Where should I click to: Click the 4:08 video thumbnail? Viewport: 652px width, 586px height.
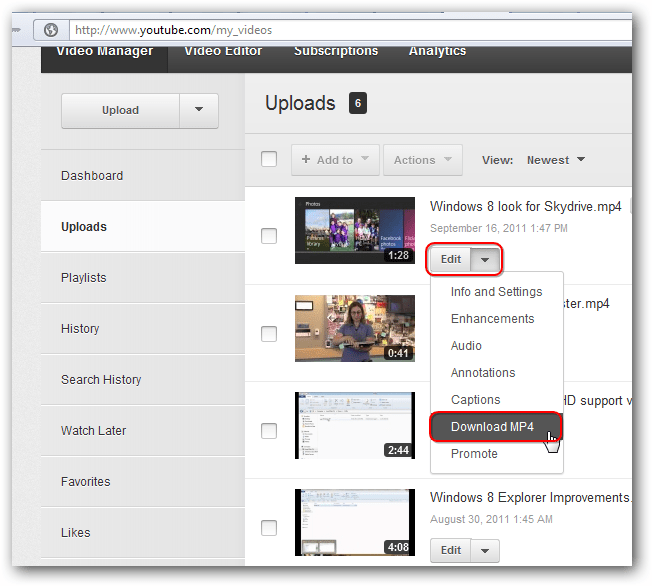(355, 522)
